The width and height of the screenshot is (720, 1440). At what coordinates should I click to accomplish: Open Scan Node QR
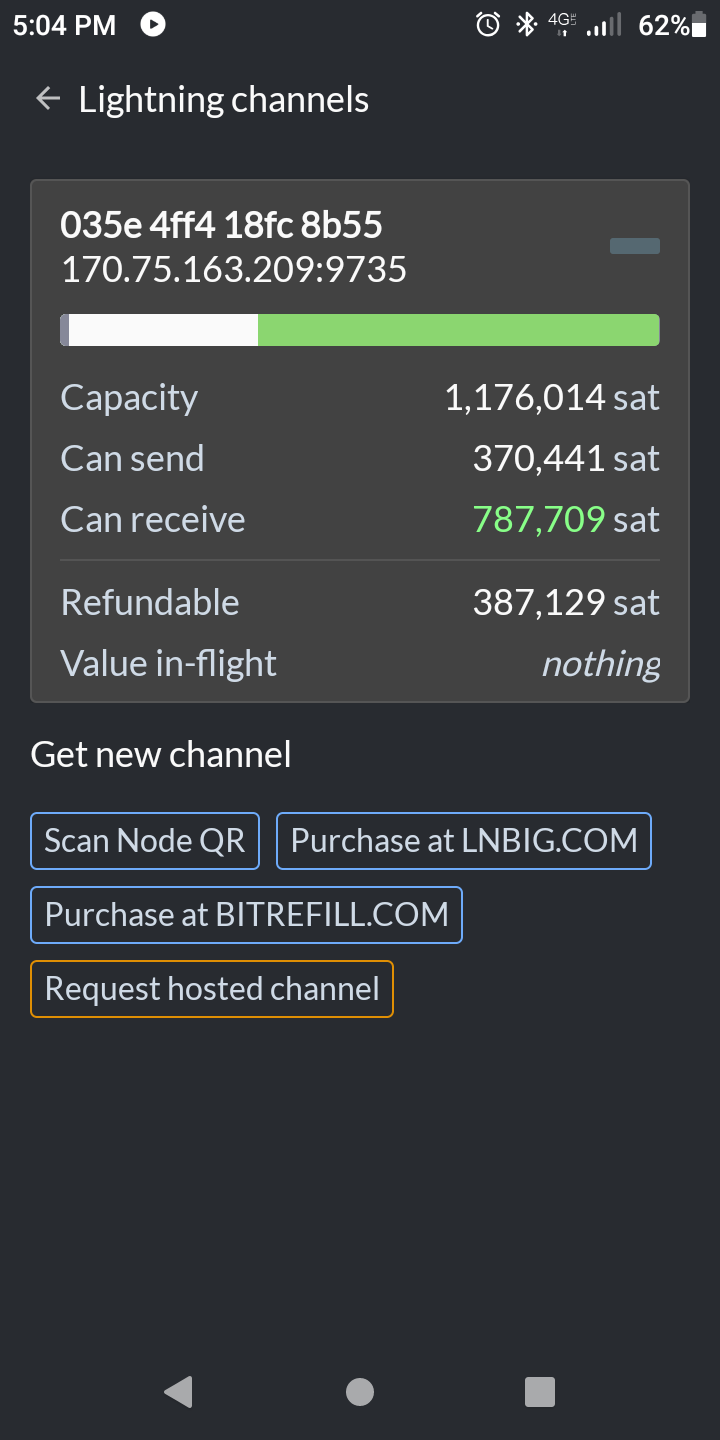[145, 841]
